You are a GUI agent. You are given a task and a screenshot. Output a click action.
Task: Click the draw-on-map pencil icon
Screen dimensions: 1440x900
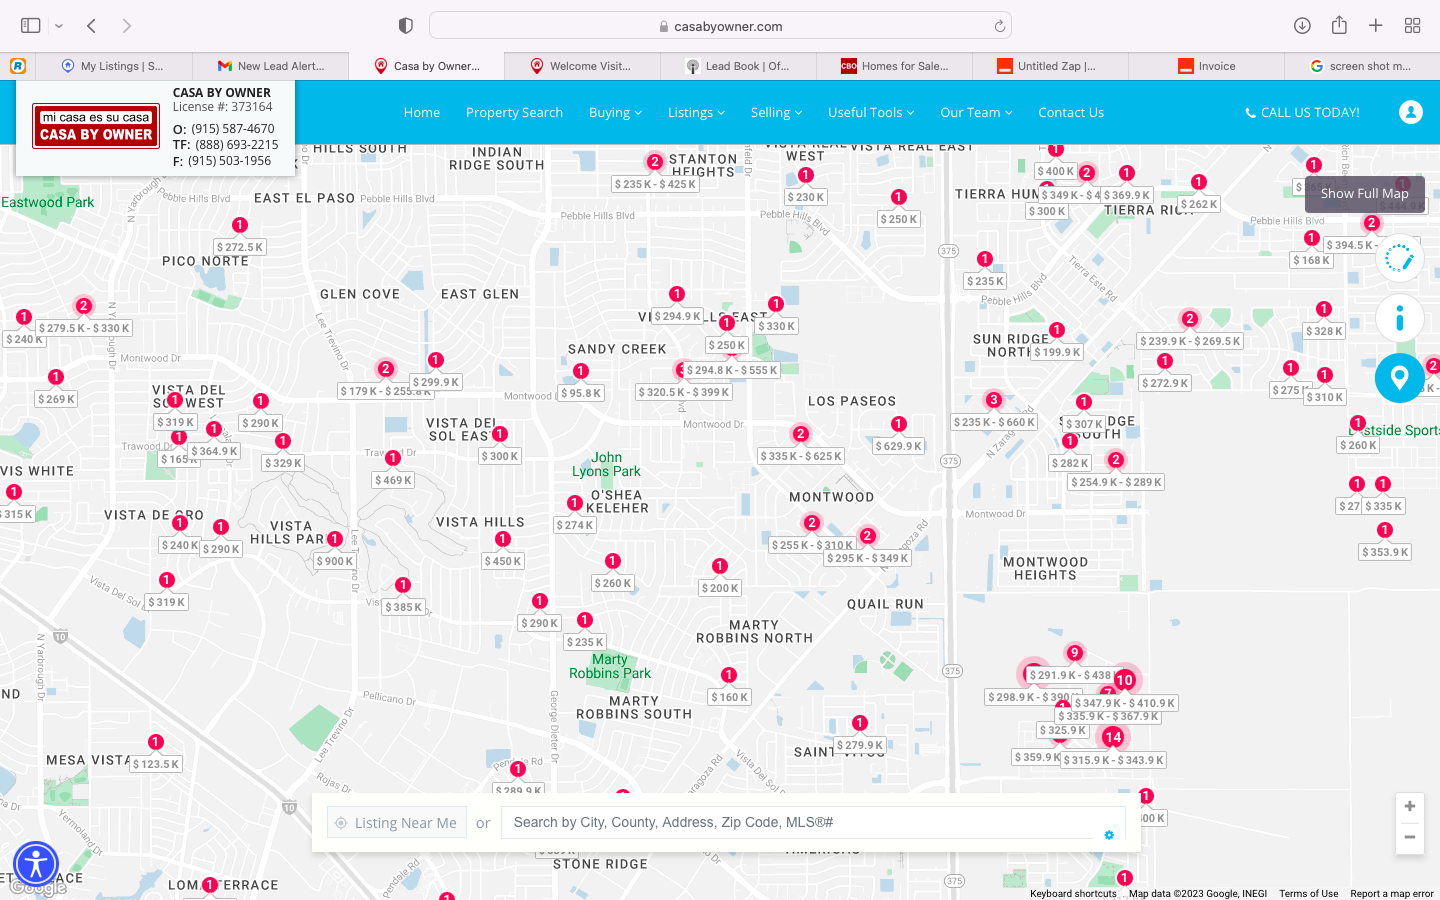(1399, 260)
